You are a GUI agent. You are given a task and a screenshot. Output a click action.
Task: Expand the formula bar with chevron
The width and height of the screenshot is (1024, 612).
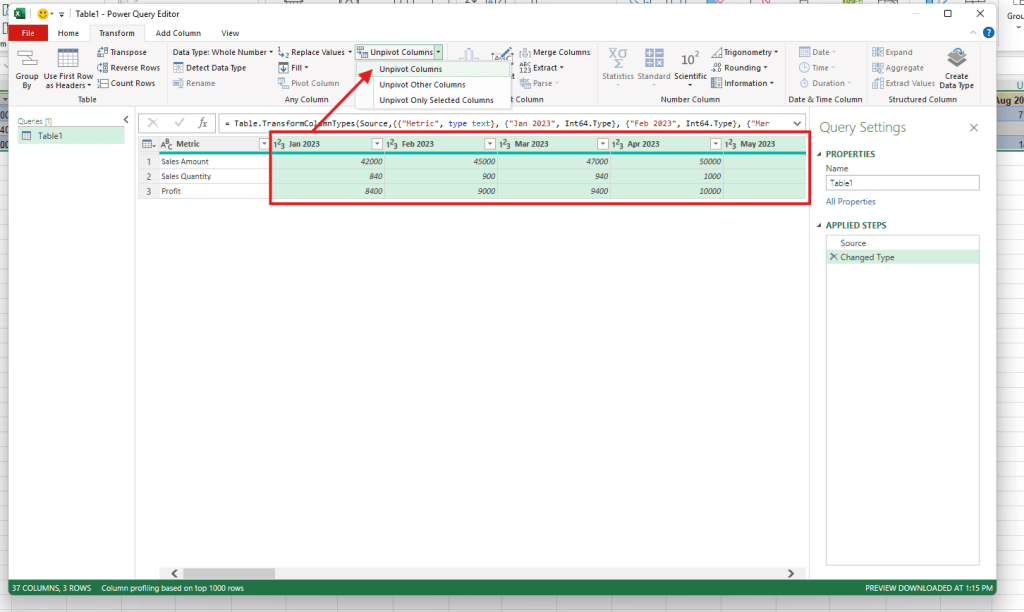pyautogui.click(x=796, y=123)
